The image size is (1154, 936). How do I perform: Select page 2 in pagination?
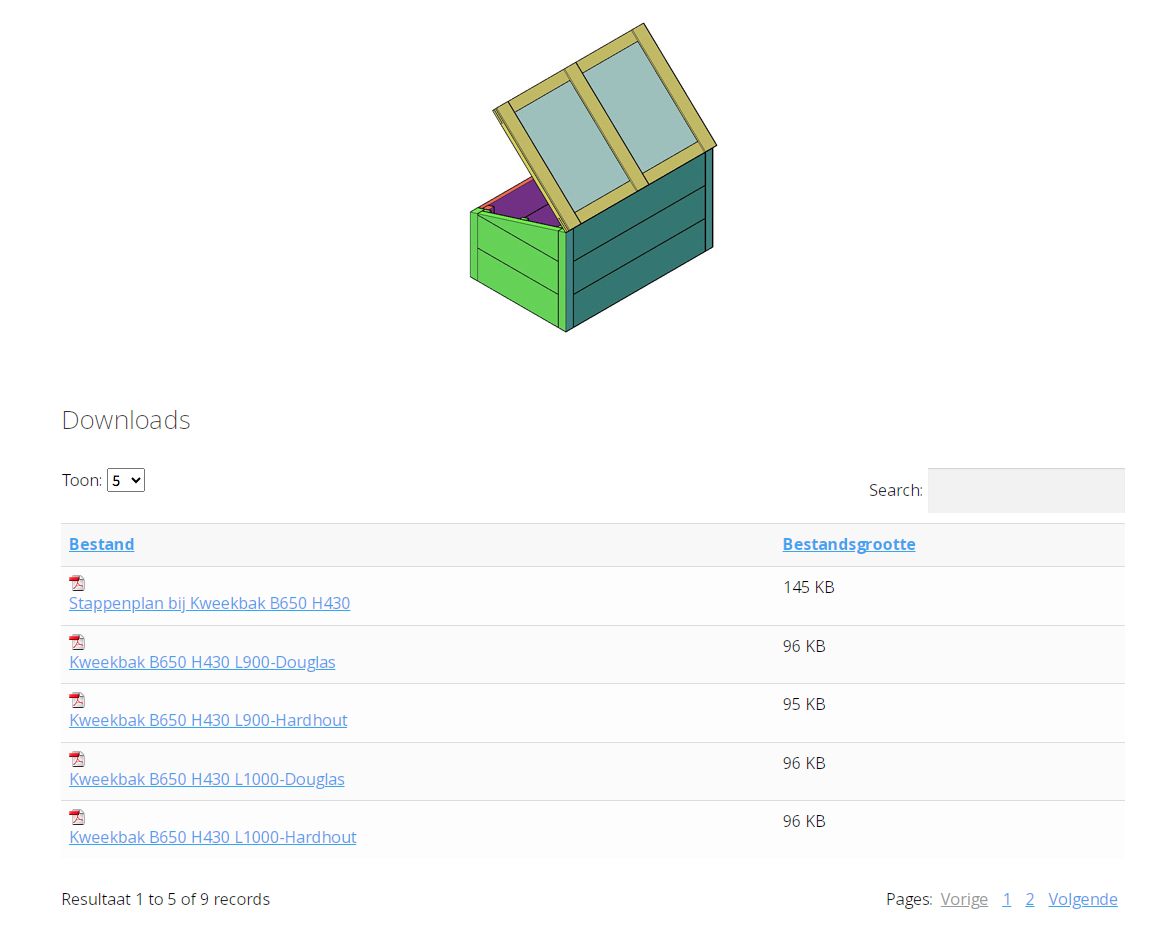[1029, 899]
